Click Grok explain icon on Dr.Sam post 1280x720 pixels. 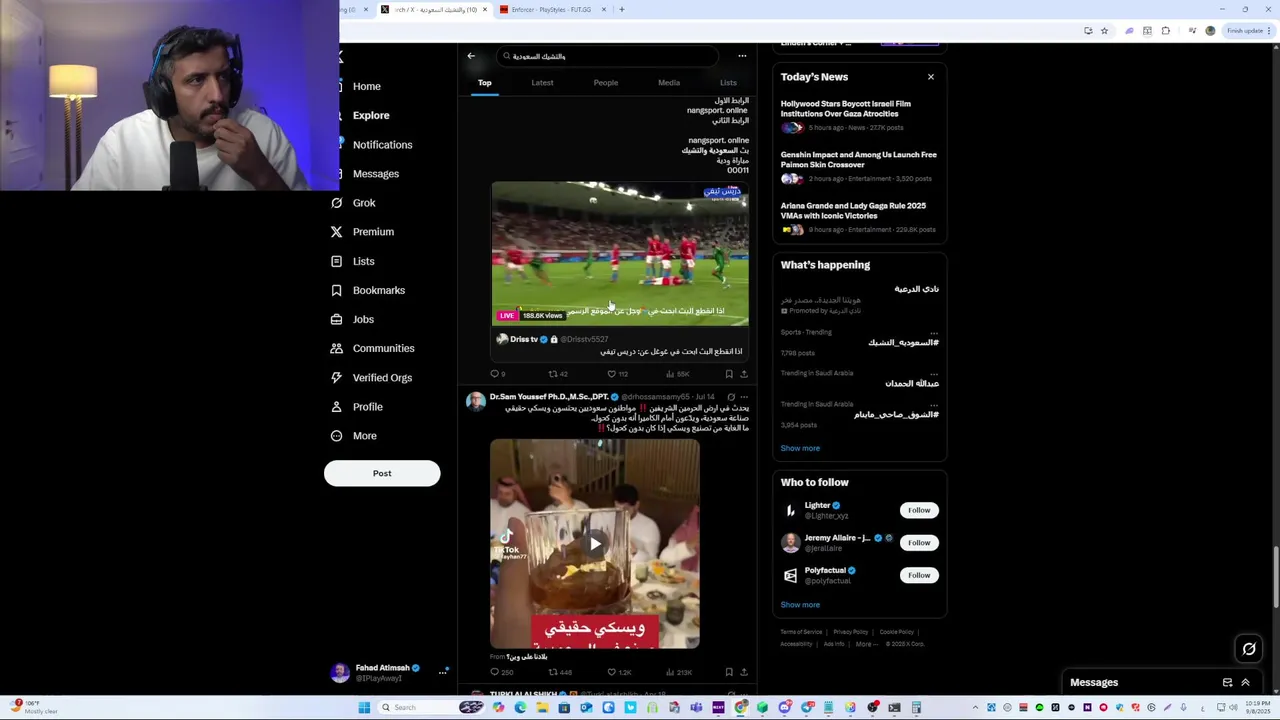(730, 397)
